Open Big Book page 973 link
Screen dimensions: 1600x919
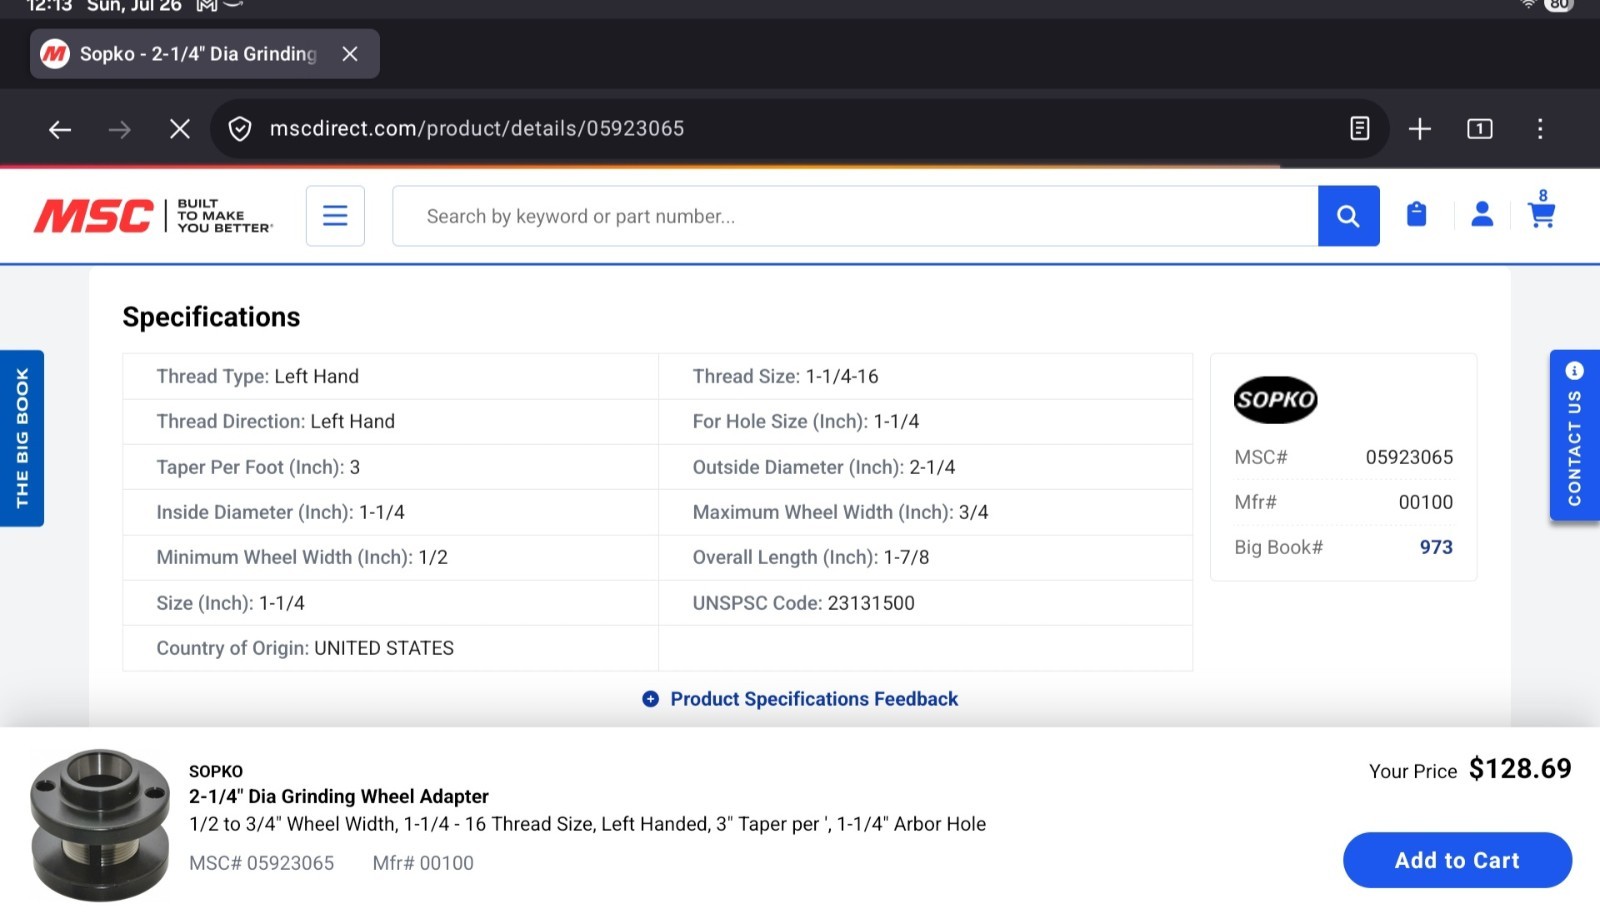point(1436,547)
